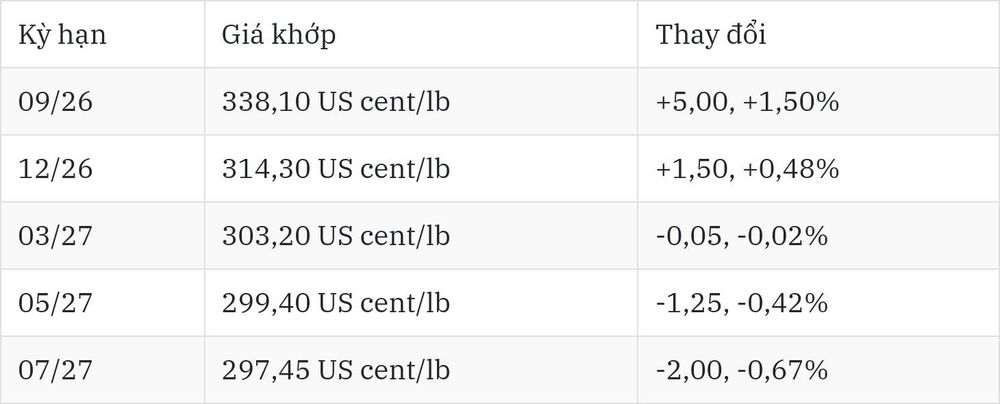
Task: Click the 303,20 US cent/lb price
Action: [336, 236]
